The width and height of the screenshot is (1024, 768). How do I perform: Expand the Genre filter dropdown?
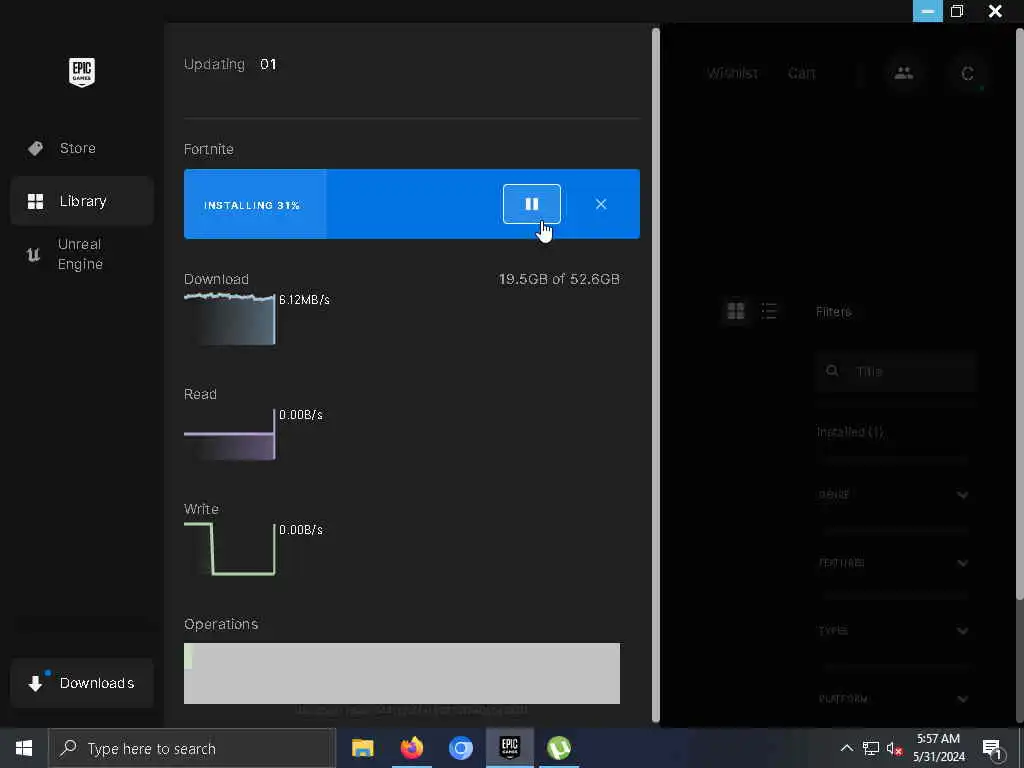(893, 494)
